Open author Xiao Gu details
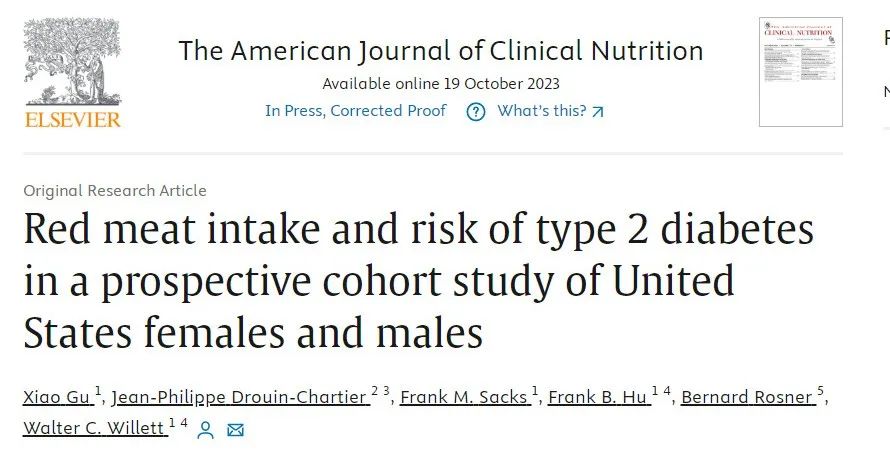The image size is (890, 457). click(57, 397)
